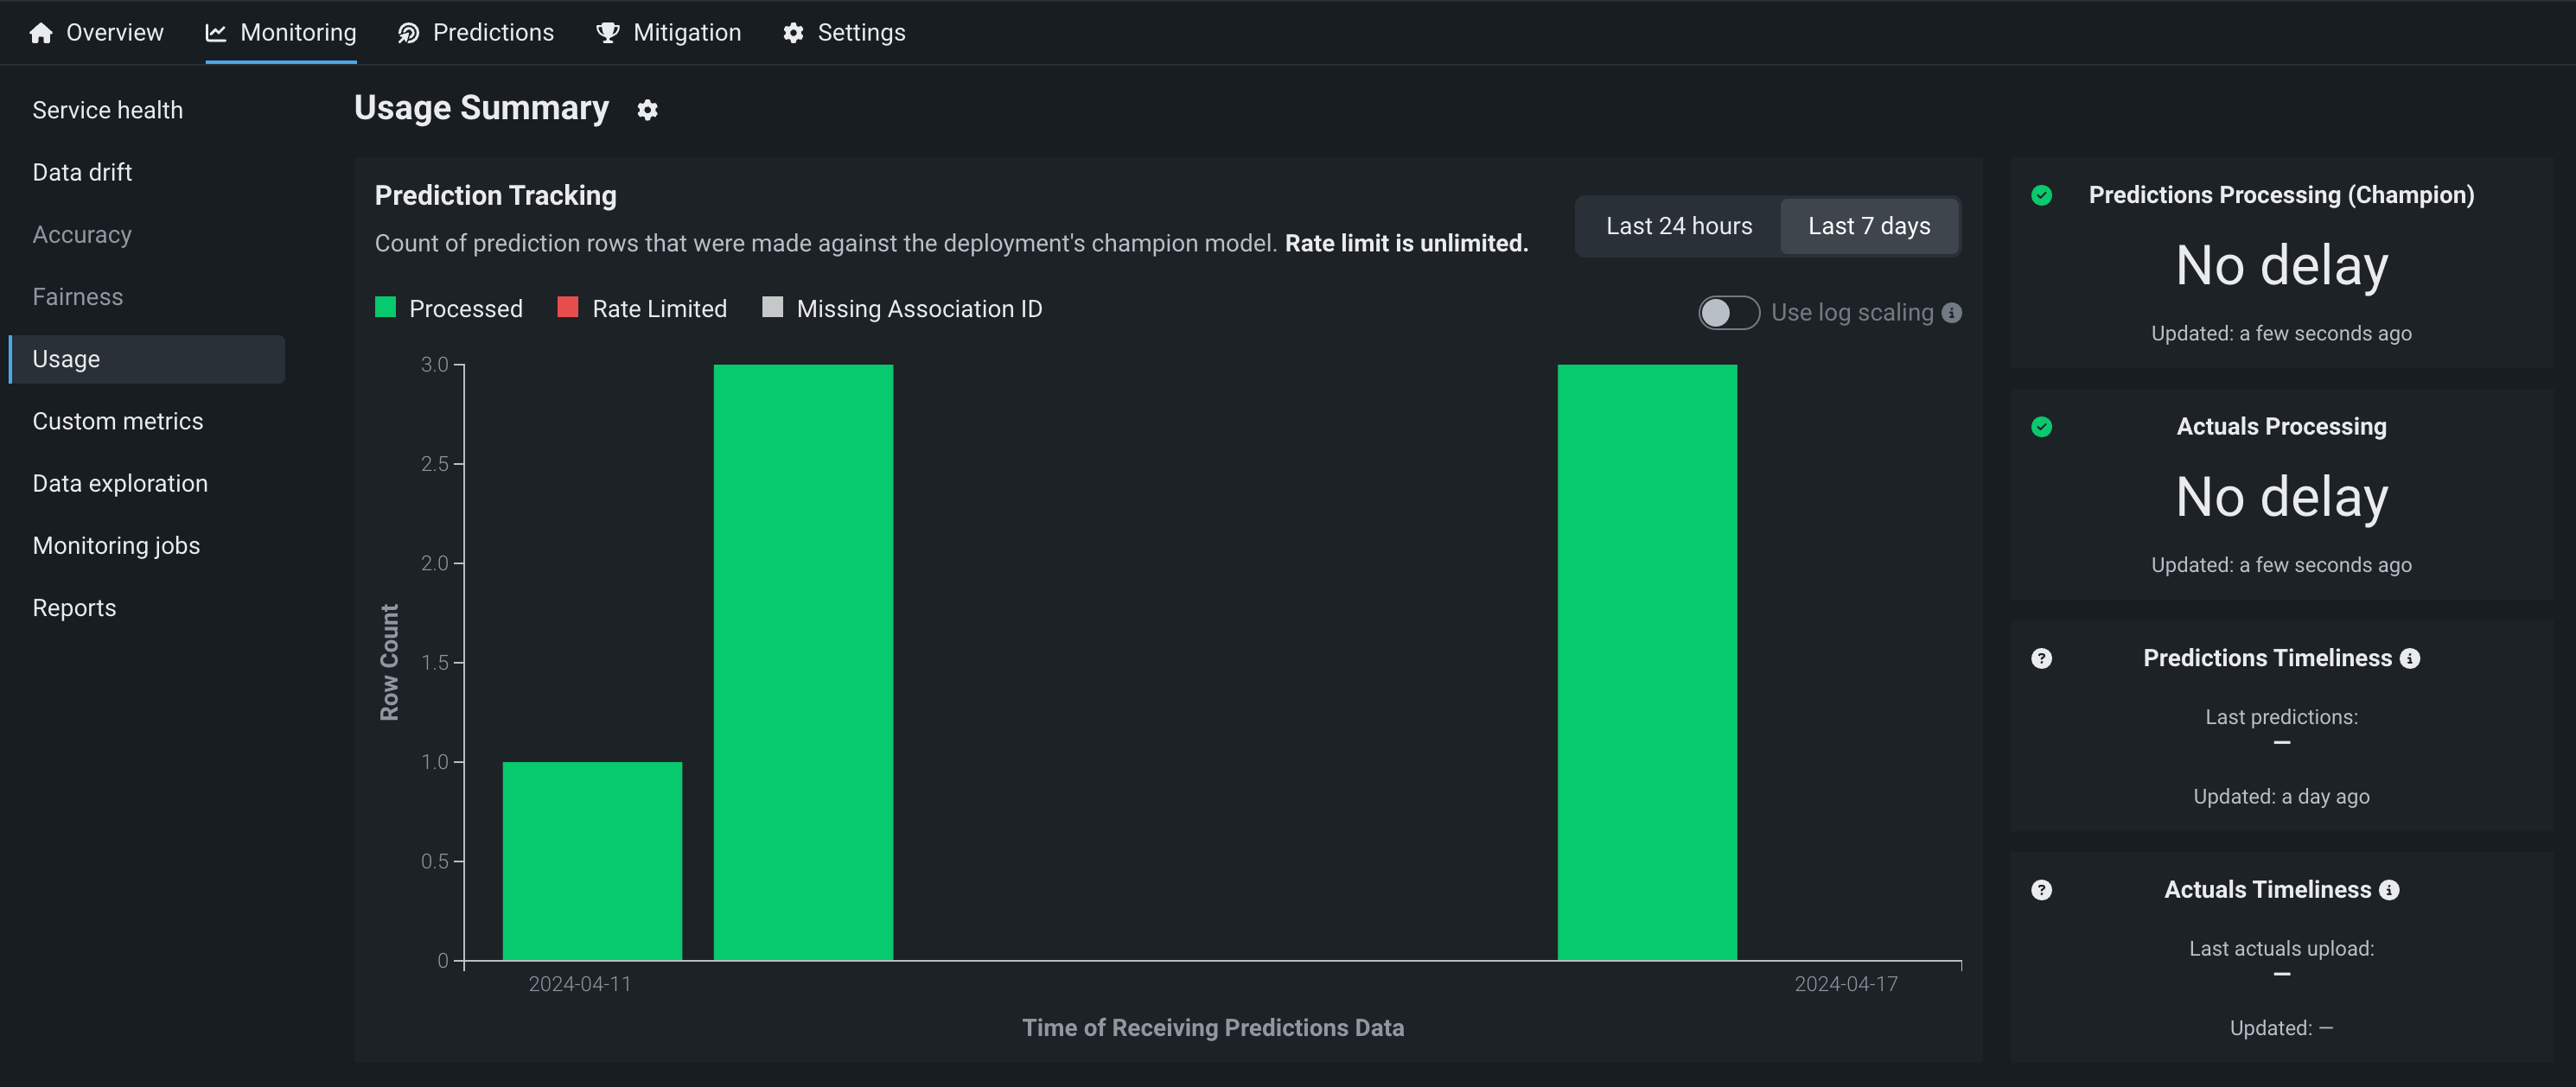Screen dimensions: 2576x1087
Task: Select the Last 7 days range
Action: pyautogui.click(x=1868, y=226)
